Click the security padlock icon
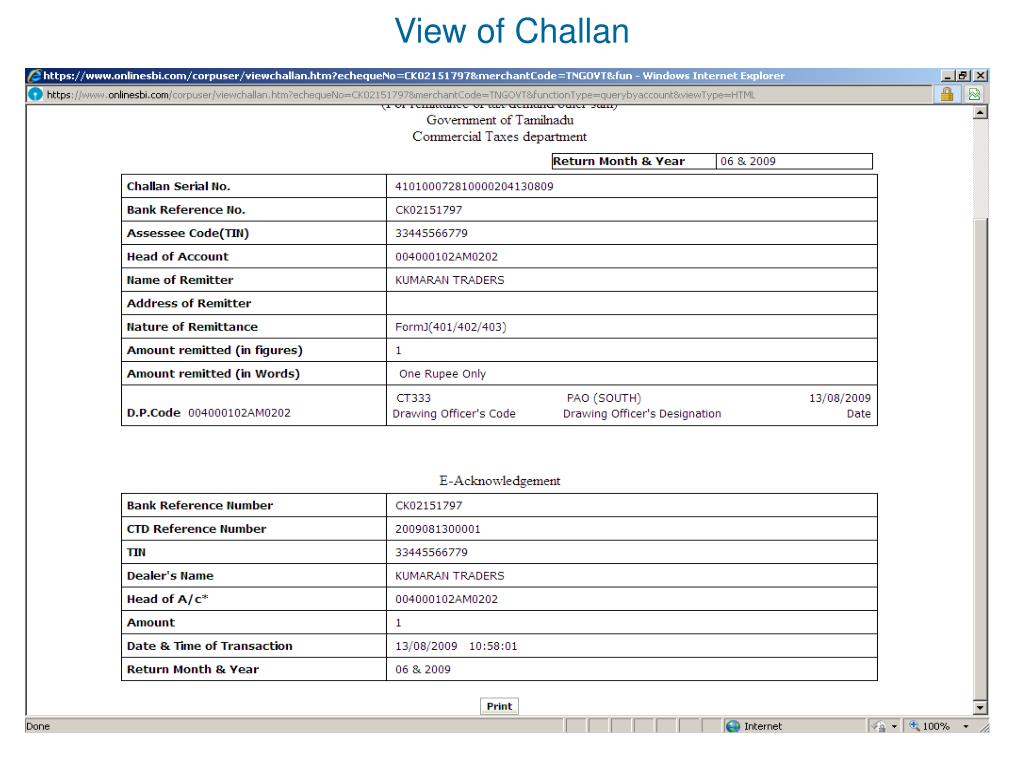 946,94
